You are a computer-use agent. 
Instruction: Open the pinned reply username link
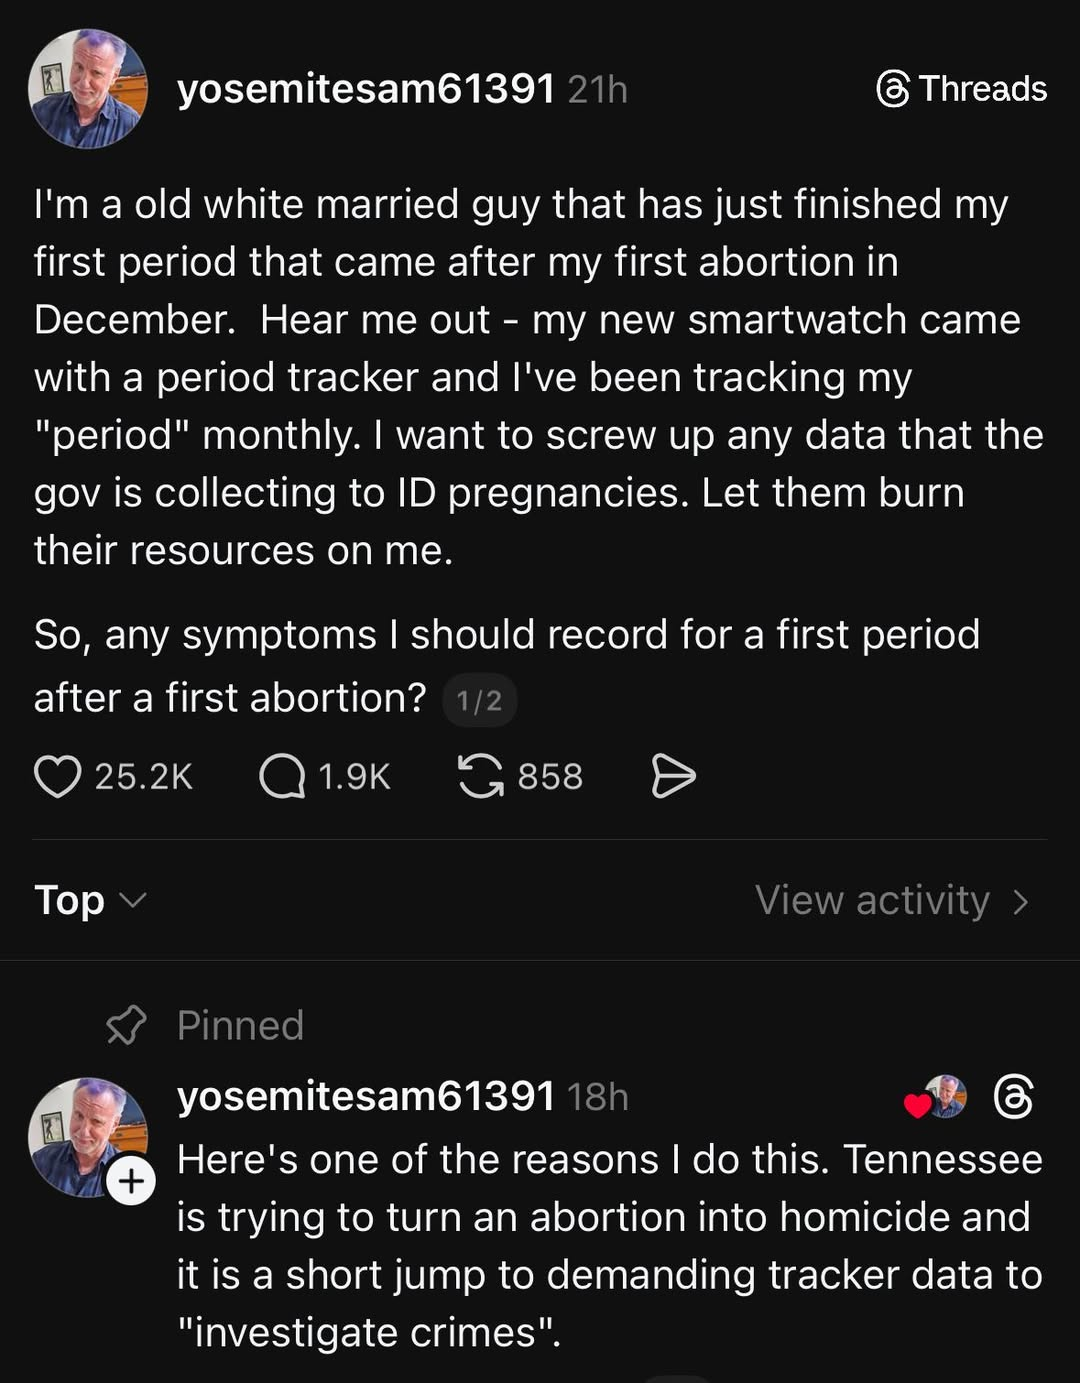[365, 1097]
